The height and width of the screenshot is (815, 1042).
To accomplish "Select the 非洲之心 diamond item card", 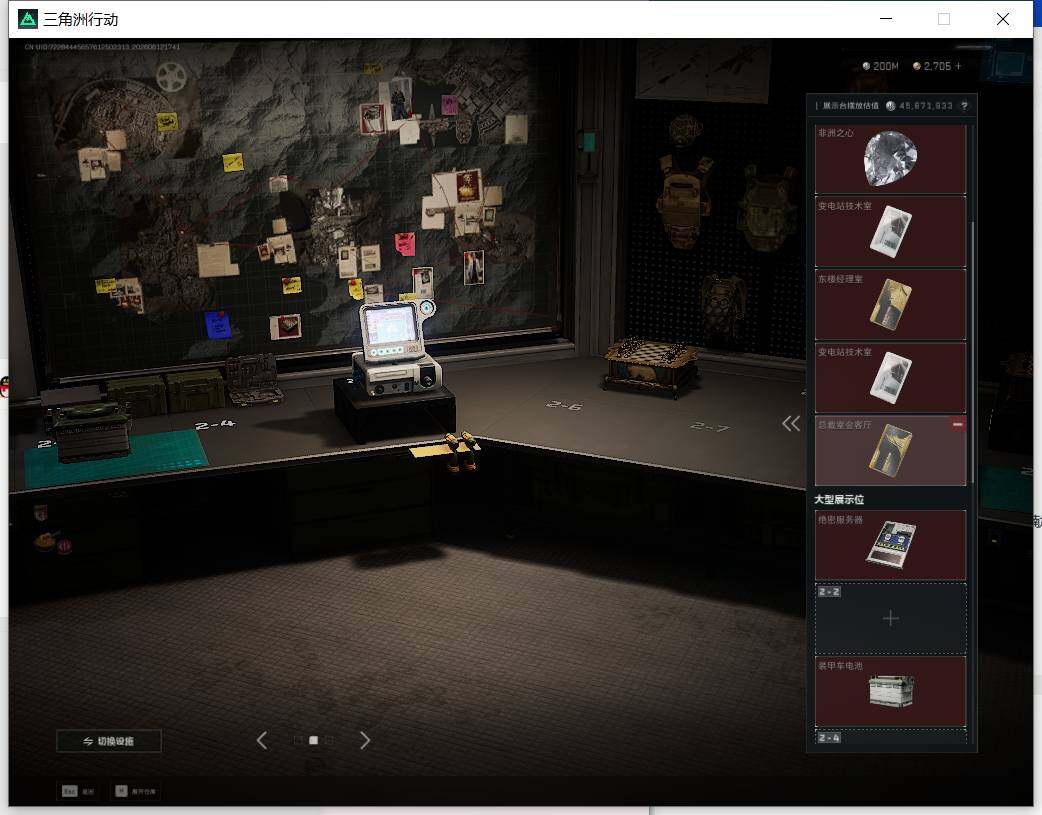I will pos(890,159).
